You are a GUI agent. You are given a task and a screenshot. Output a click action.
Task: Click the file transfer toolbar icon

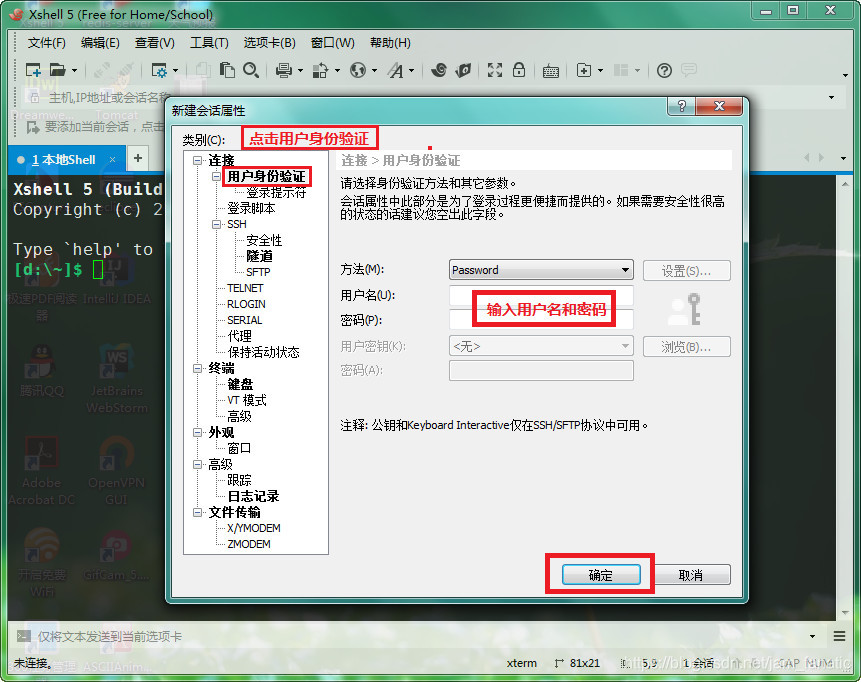pyautogui.click(x=321, y=70)
